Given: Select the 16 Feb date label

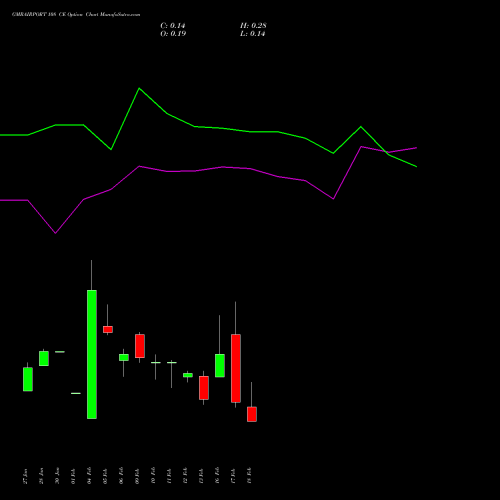Looking at the screenshot, I should (218, 476).
